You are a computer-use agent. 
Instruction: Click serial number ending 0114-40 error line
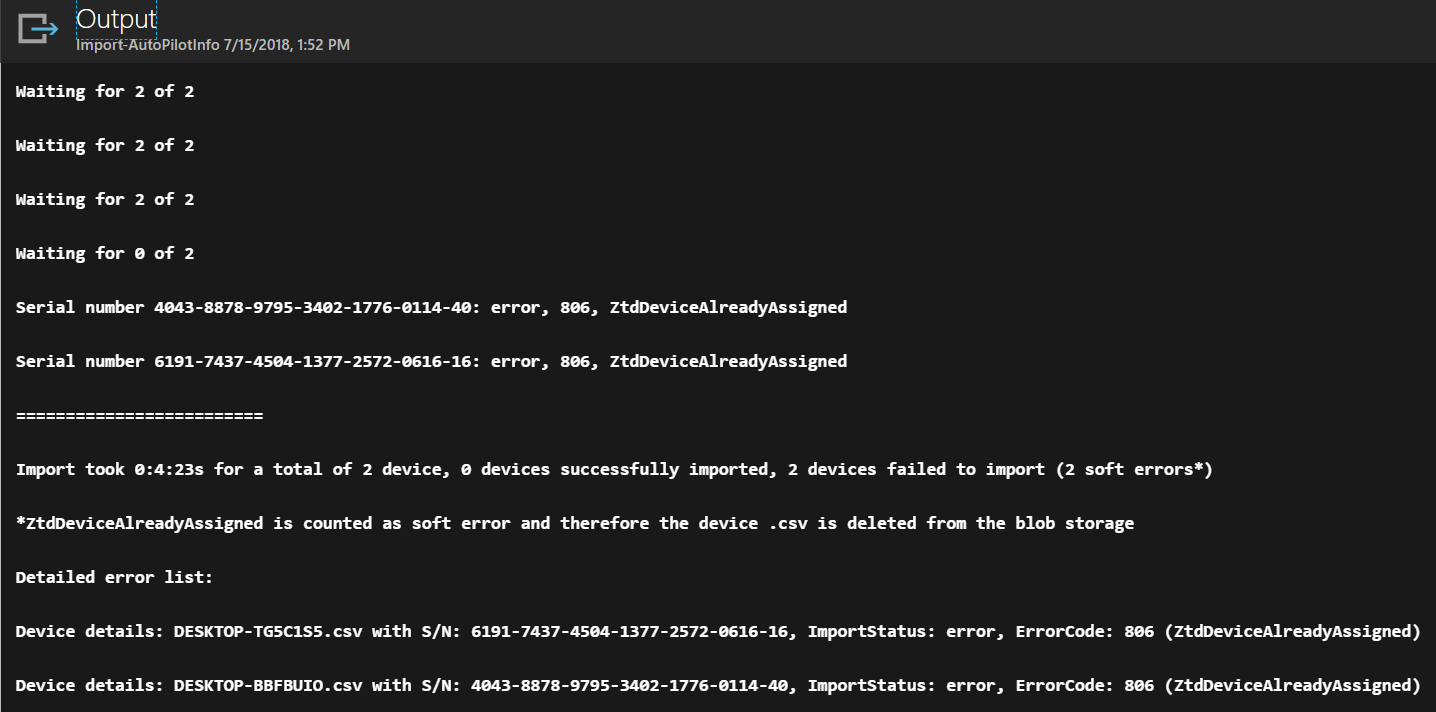(x=430, y=306)
